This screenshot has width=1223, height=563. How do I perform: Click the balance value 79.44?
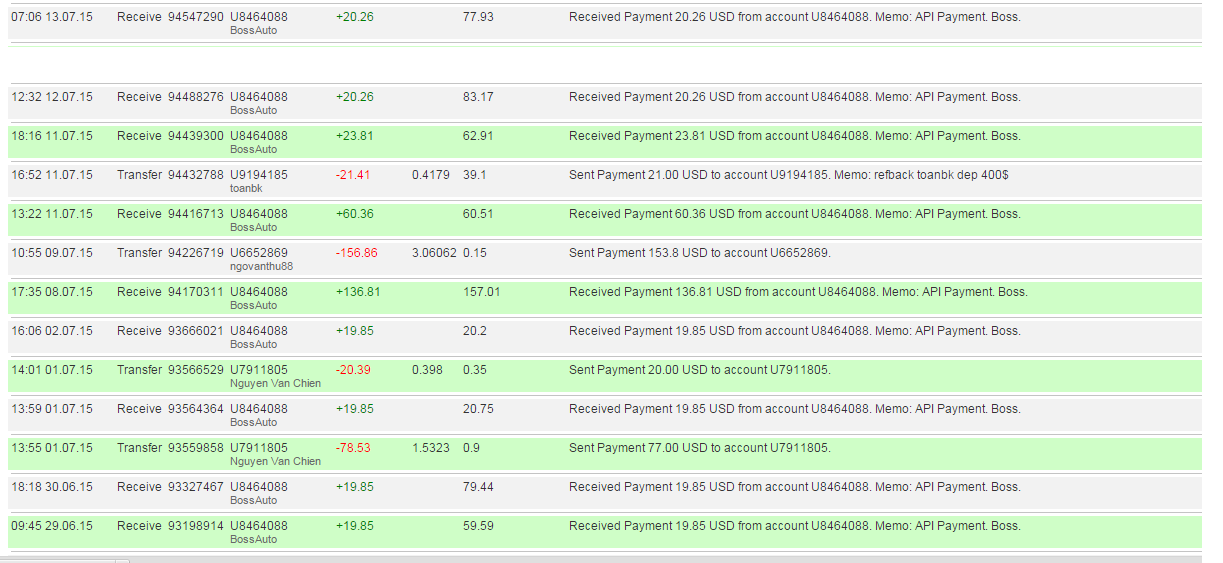pyautogui.click(x=478, y=487)
